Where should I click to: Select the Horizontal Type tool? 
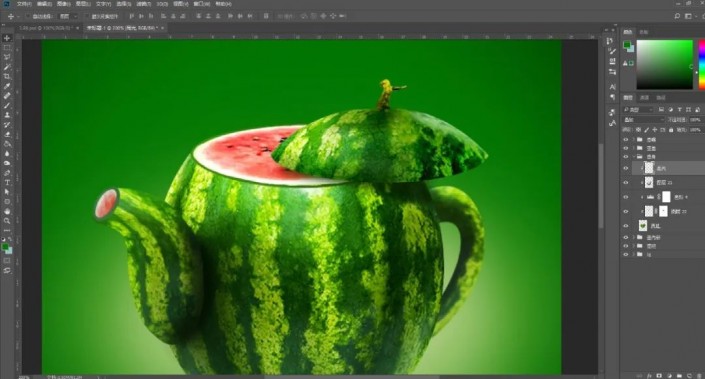click(x=7, y=183)
